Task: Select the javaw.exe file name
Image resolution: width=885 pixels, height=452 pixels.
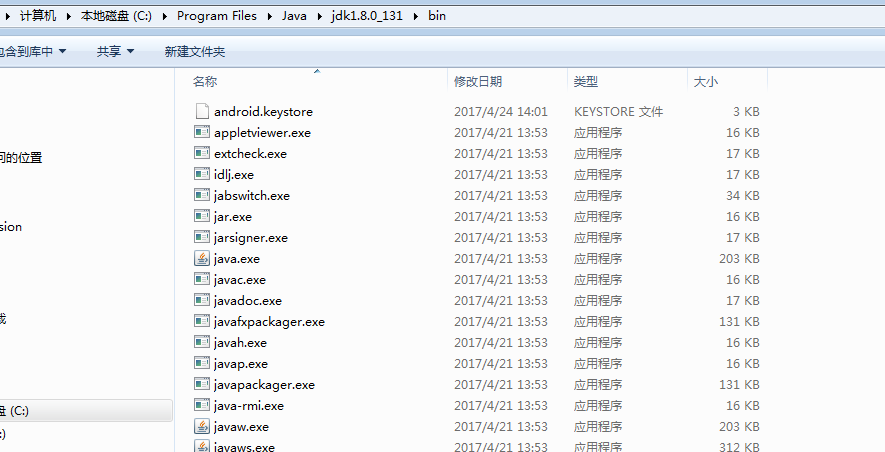Action: point(242,427)
